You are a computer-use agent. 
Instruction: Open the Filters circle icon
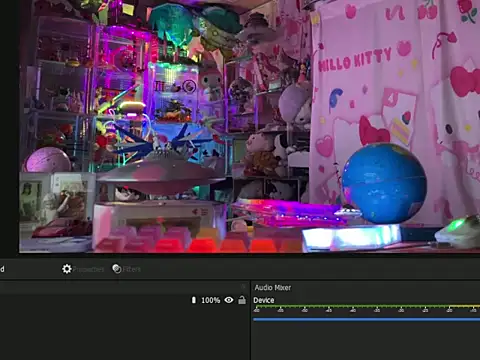[117, 269]
